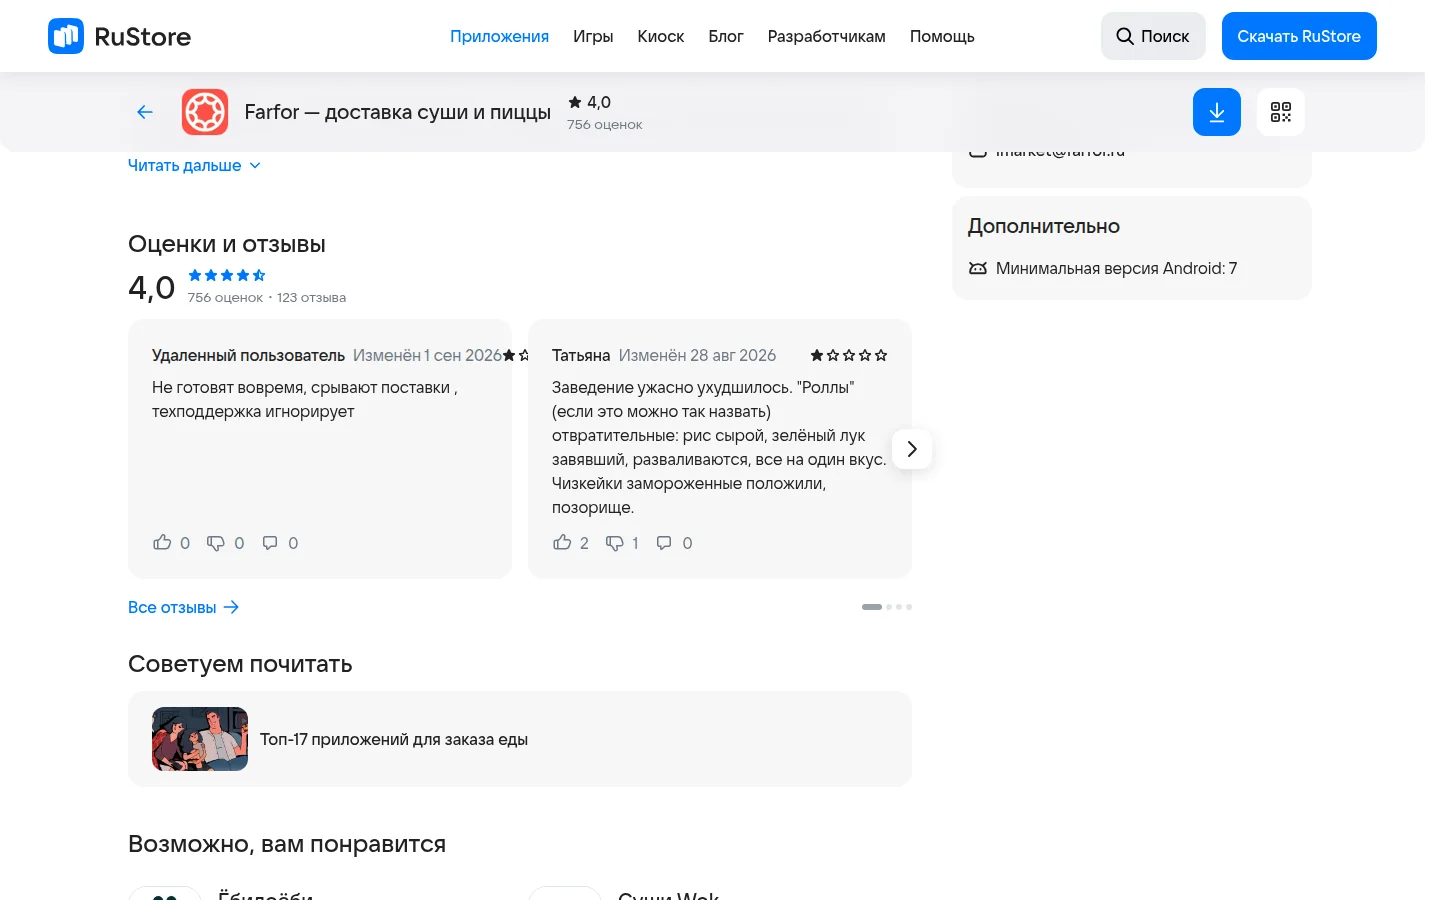Open the Приложения tab
Viewport: 1440px width, 900px height.
pyautogui.click(x=499, y=36)
